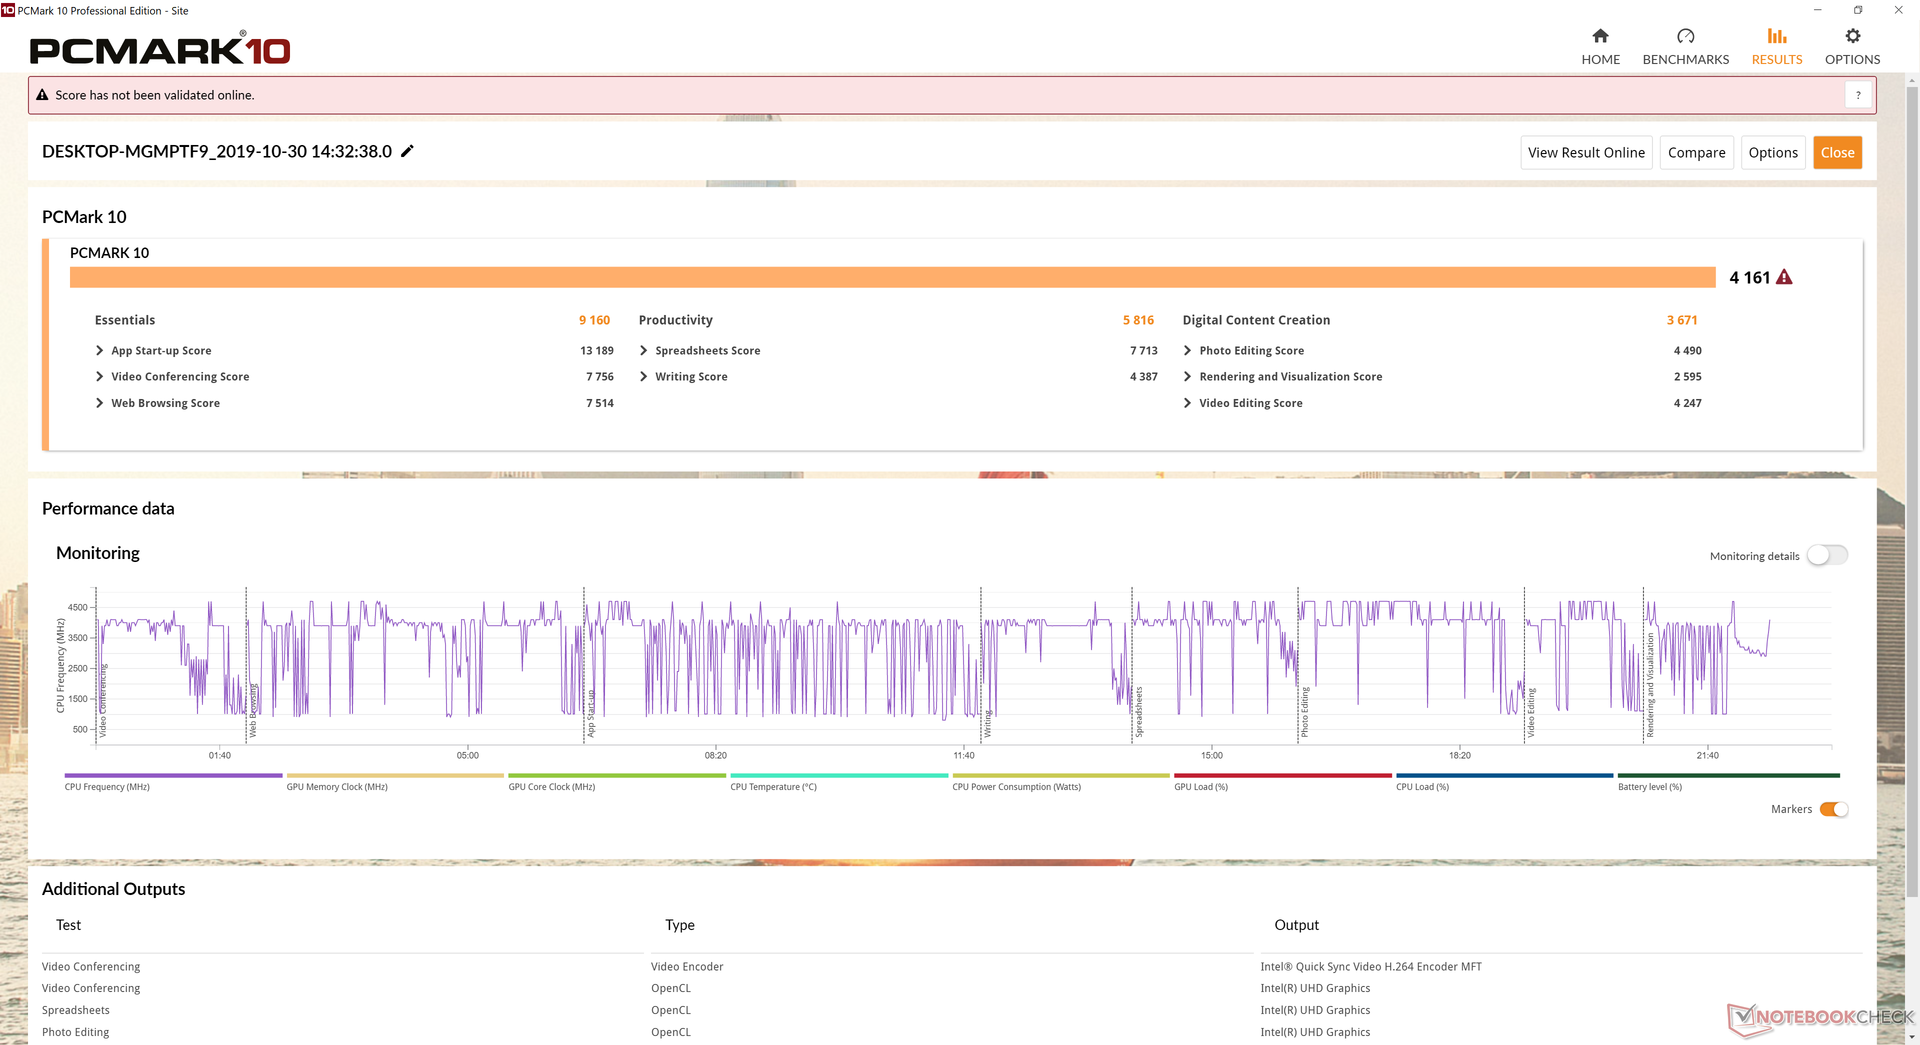Select the Battery level legend bar
1920x1045 pixels.
coord(1729,775)
